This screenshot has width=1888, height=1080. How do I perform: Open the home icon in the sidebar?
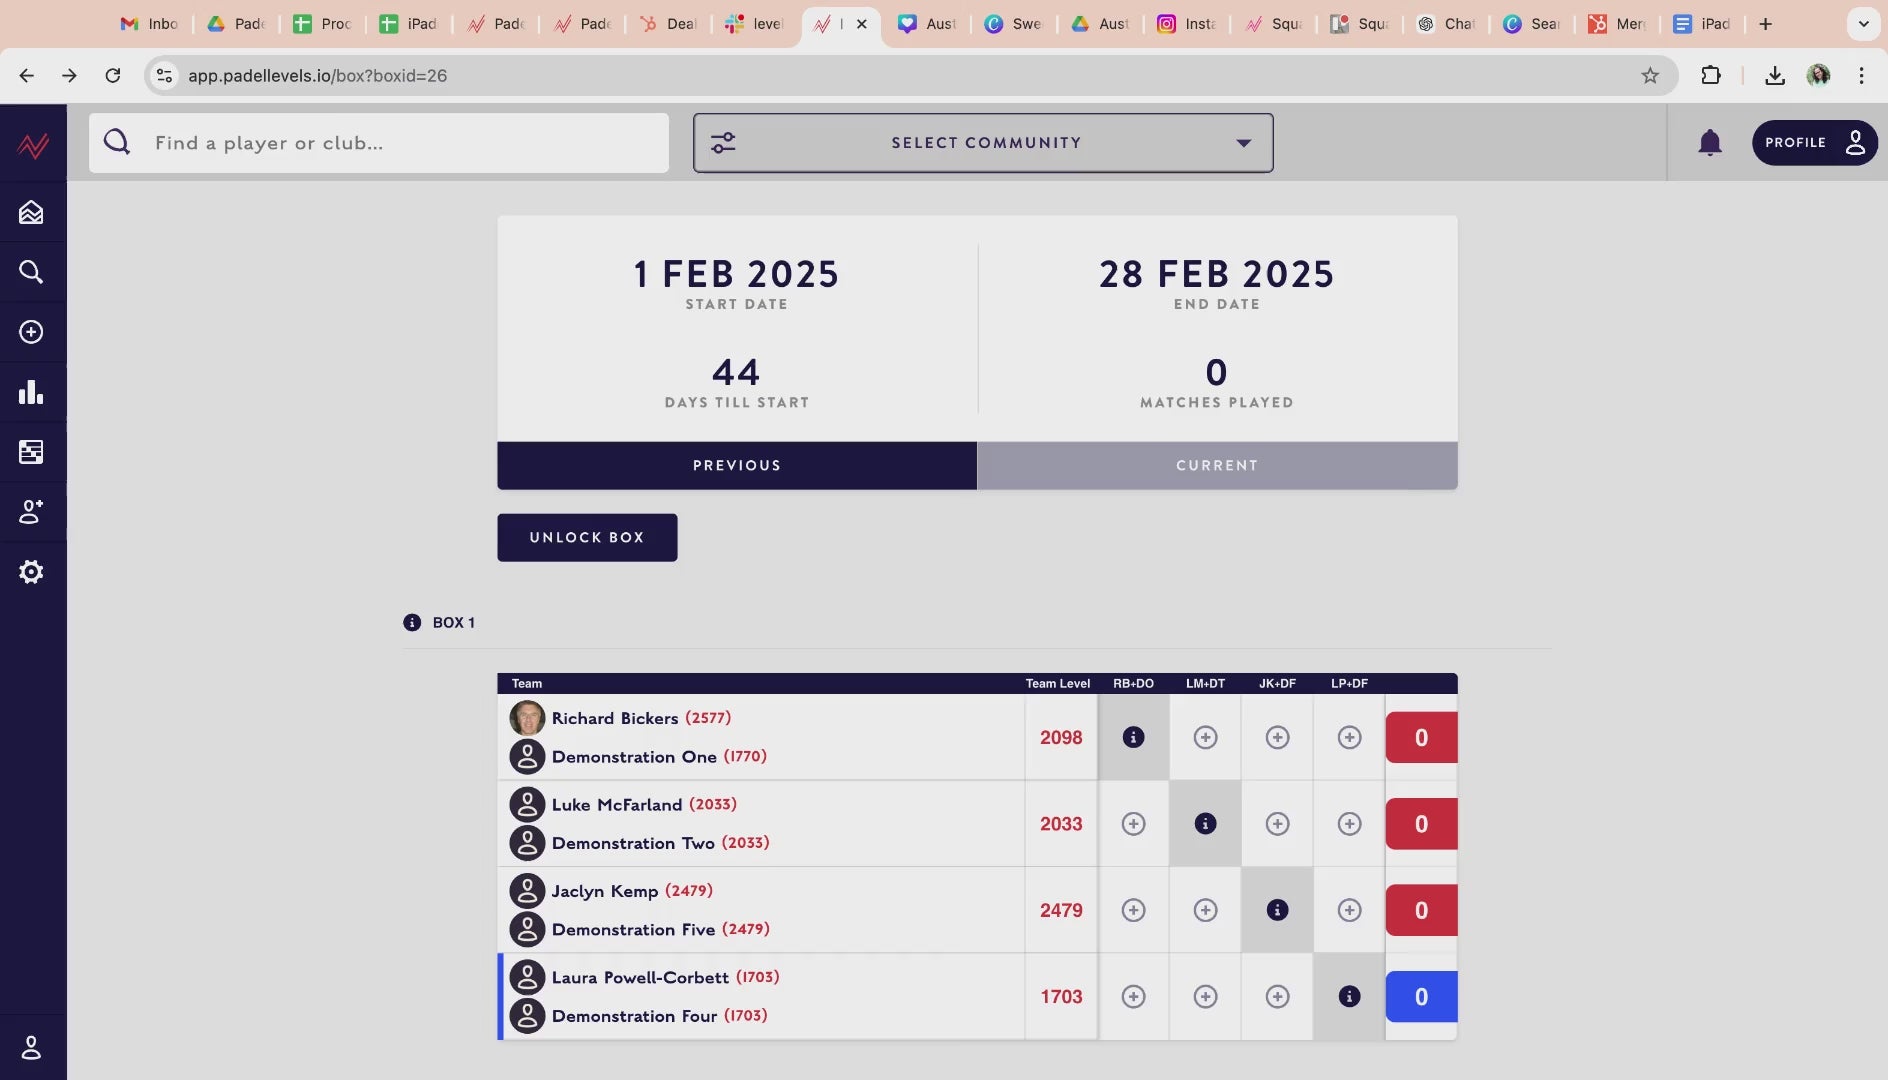31,212
